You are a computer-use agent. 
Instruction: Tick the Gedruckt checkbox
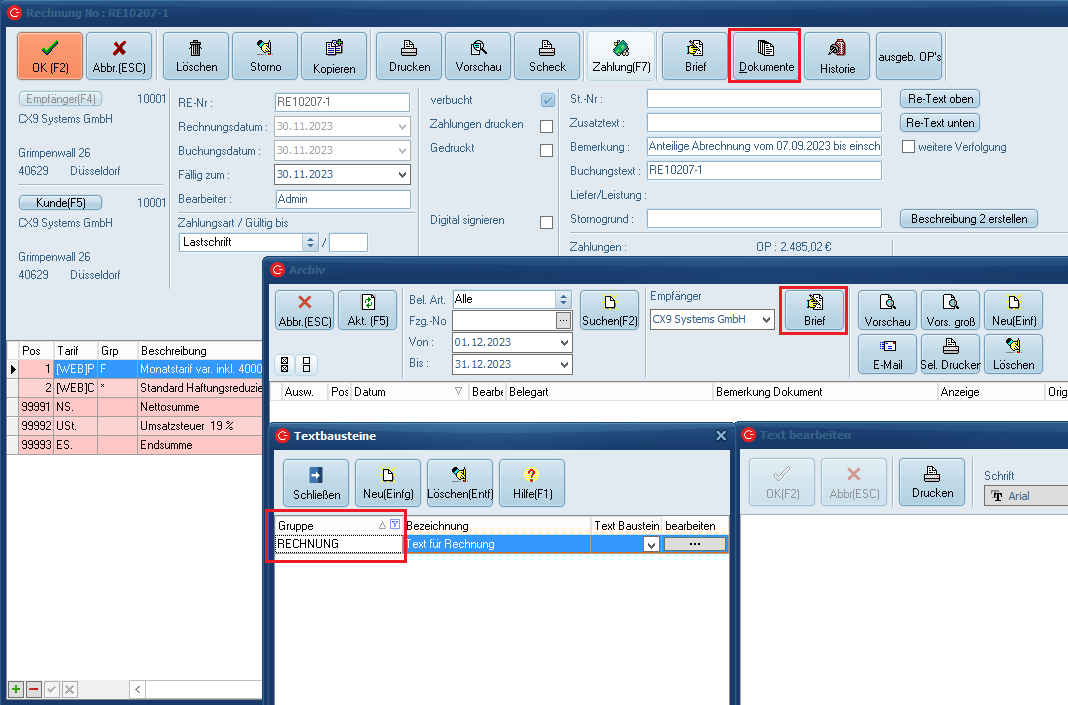click(547, 151)
